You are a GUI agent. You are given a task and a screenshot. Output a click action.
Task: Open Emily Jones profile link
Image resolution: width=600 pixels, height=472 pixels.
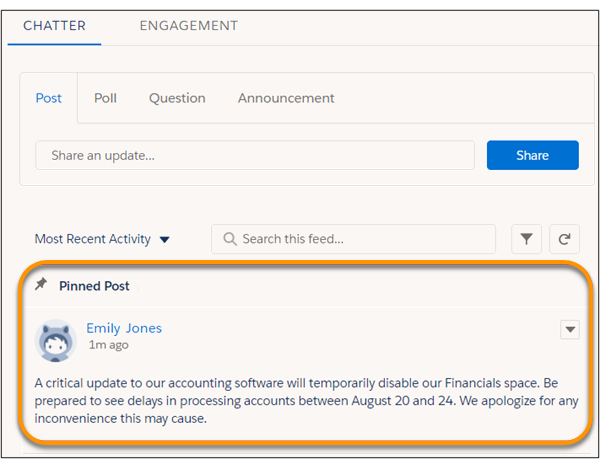(123, 328)
